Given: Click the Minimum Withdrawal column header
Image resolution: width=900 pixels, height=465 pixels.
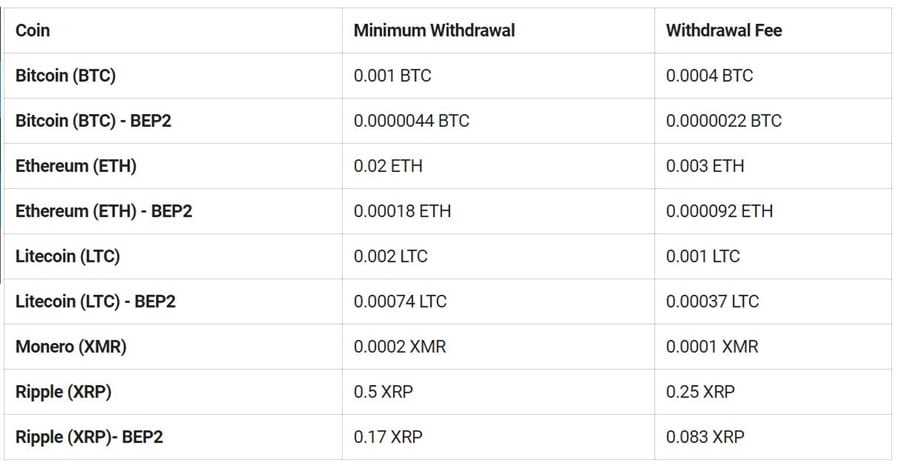Looking at the screenshot, I should 434,30.
